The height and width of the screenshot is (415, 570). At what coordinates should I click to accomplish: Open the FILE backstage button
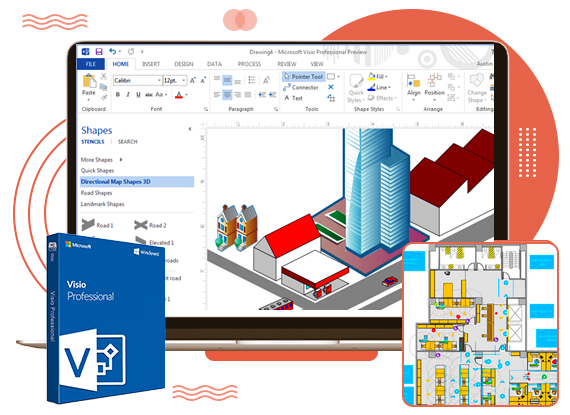(91, 64)
